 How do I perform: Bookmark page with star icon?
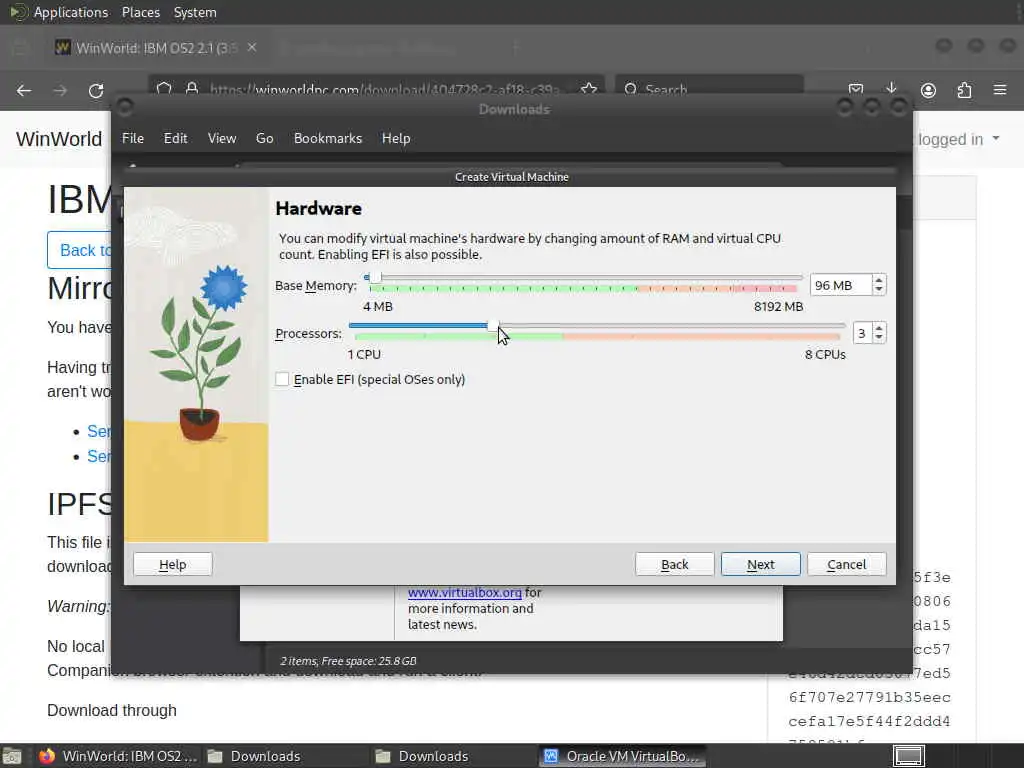(588, 89)
